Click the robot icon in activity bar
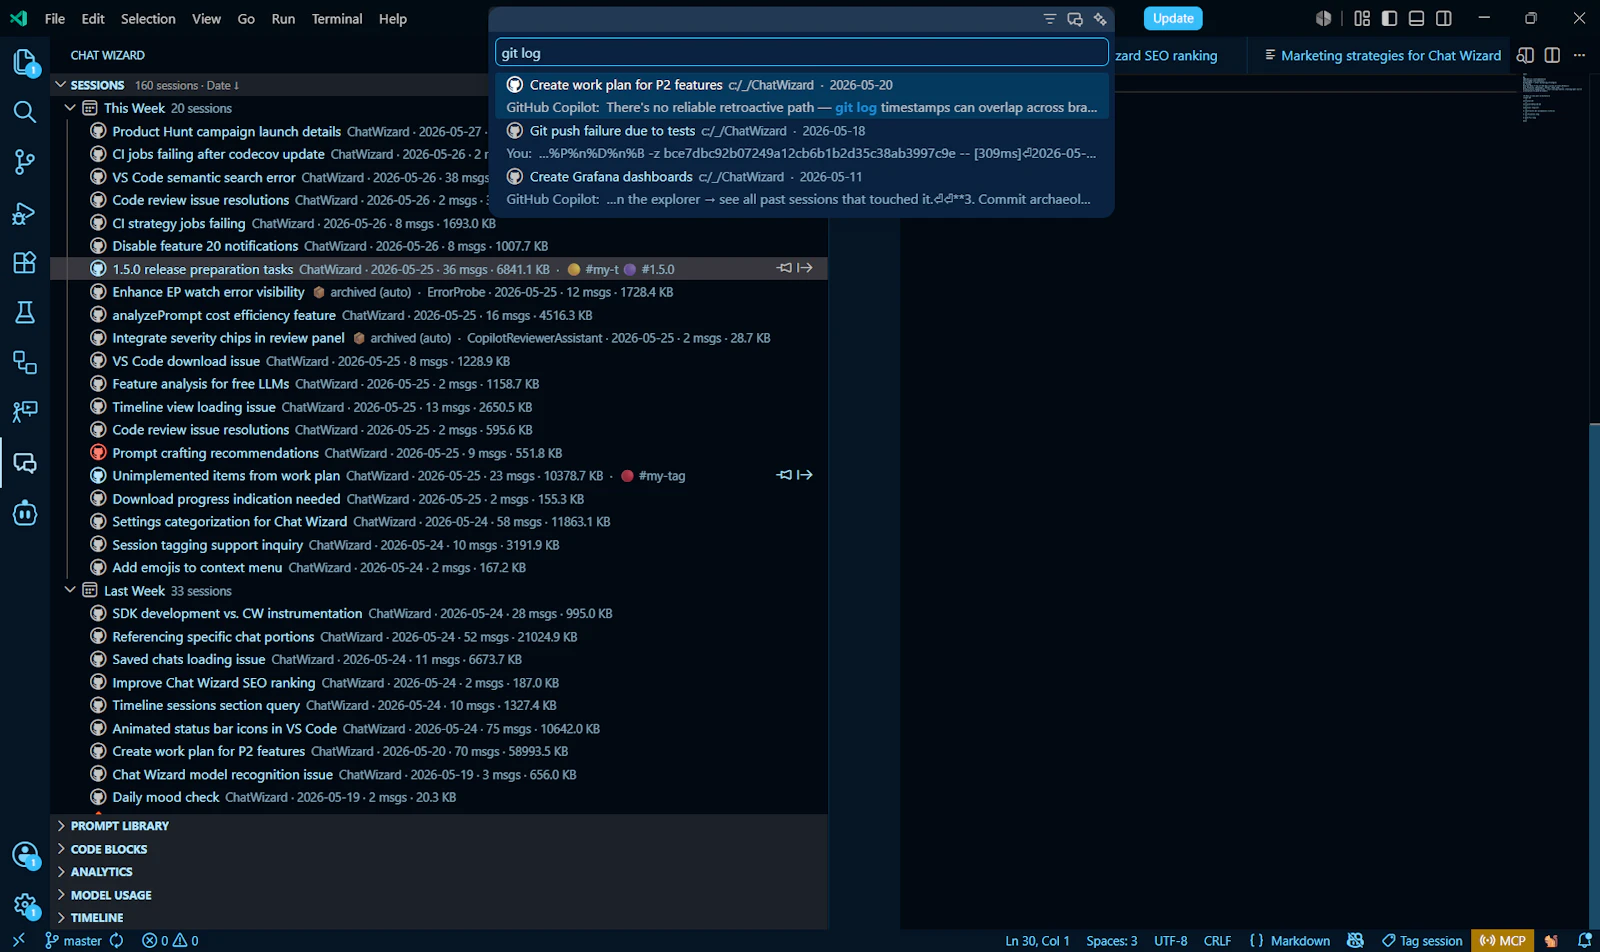 25,513
